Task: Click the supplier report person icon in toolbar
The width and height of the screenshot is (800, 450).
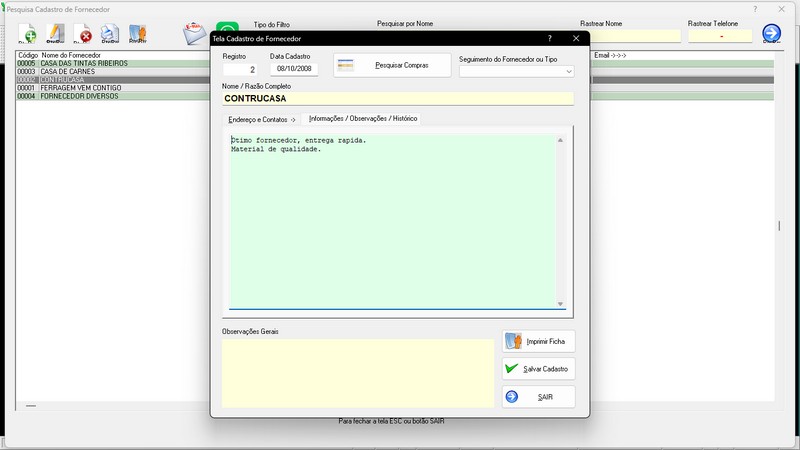Action: click(x=138, y=34)
